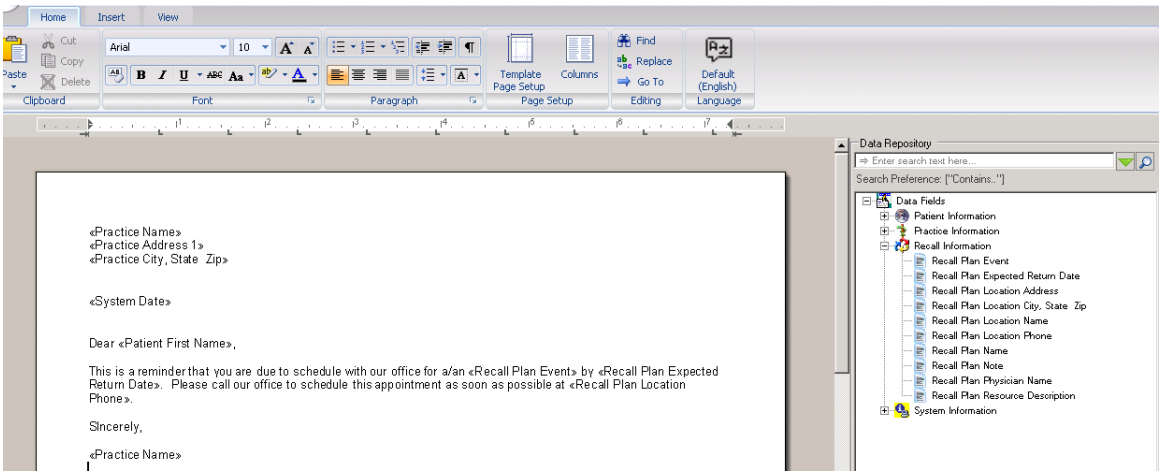Toggle the show paragraph marks pilcrow
Image resolution: width=1160 pixels, height=473 pixels.
[x=470, y=47]
